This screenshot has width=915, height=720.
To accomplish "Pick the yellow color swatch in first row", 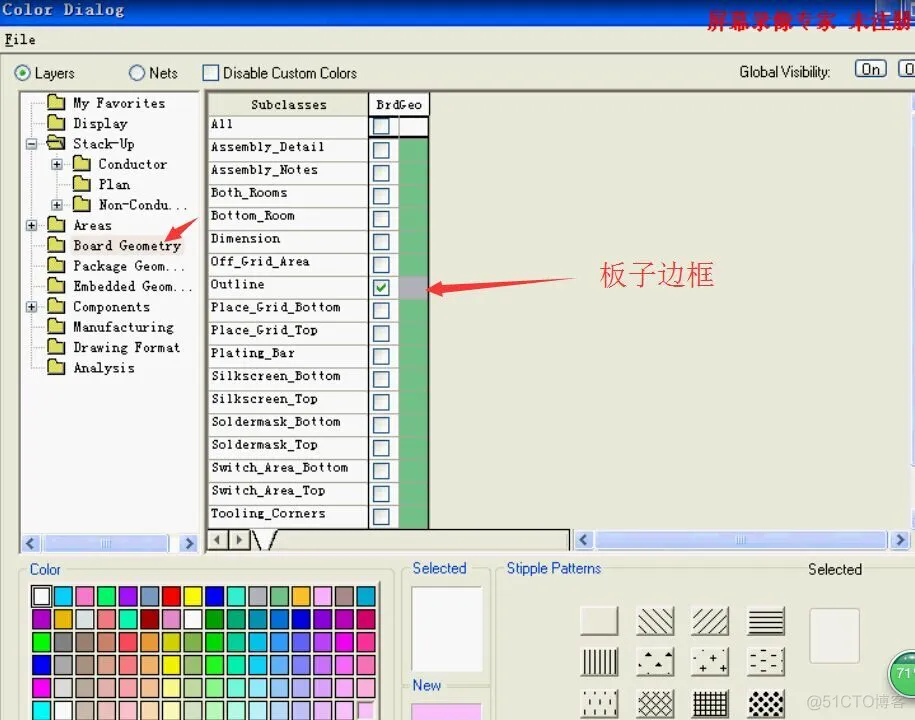I will 193,596.
